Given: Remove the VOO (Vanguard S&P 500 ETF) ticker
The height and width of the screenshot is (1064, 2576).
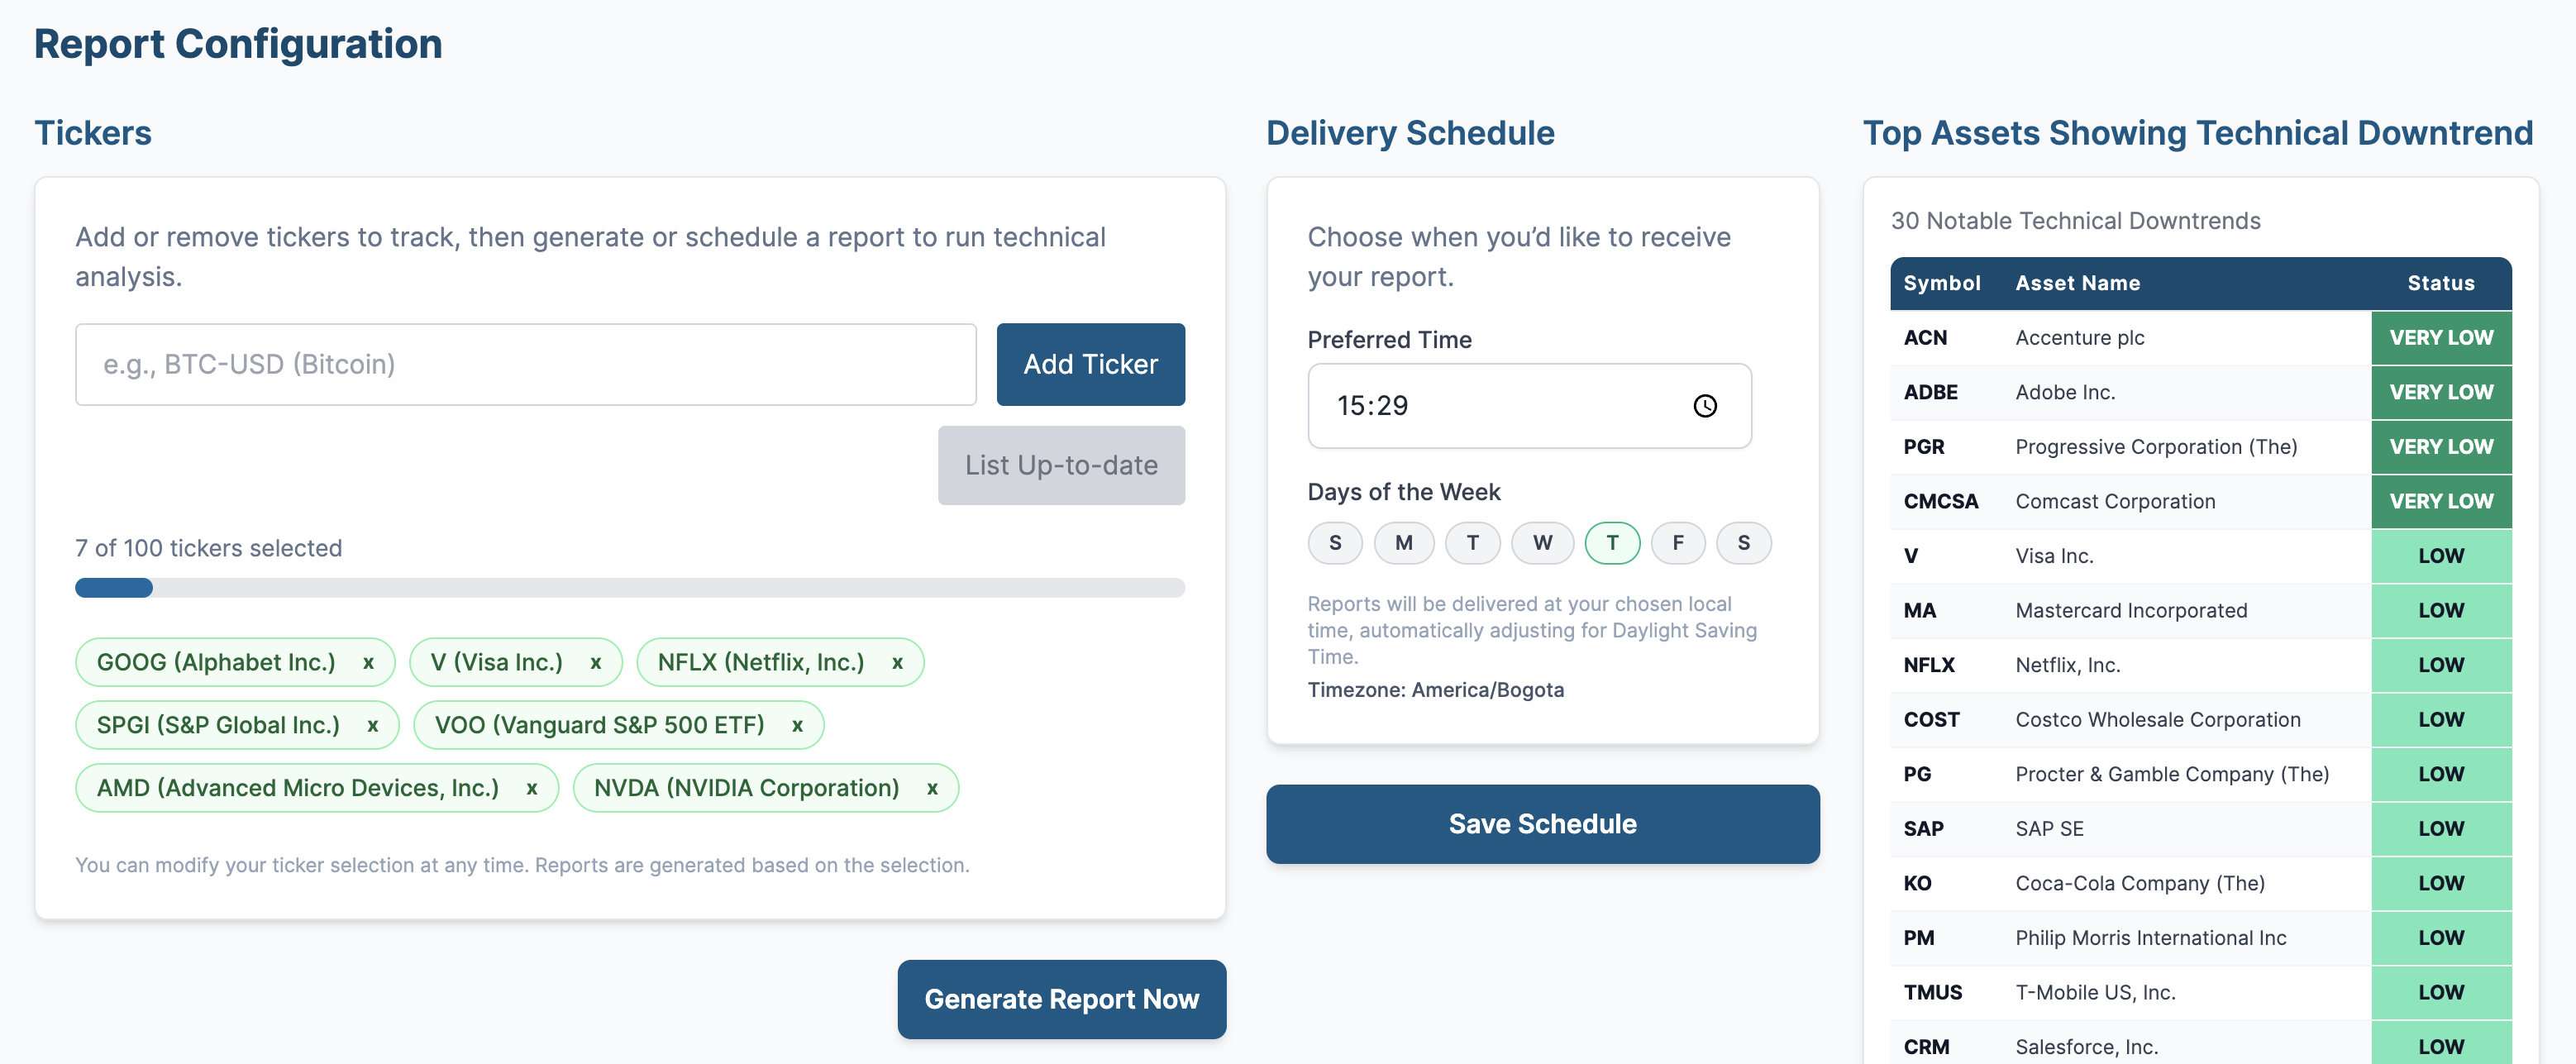Looking at the screenshot, I should (x=796, y=725).
